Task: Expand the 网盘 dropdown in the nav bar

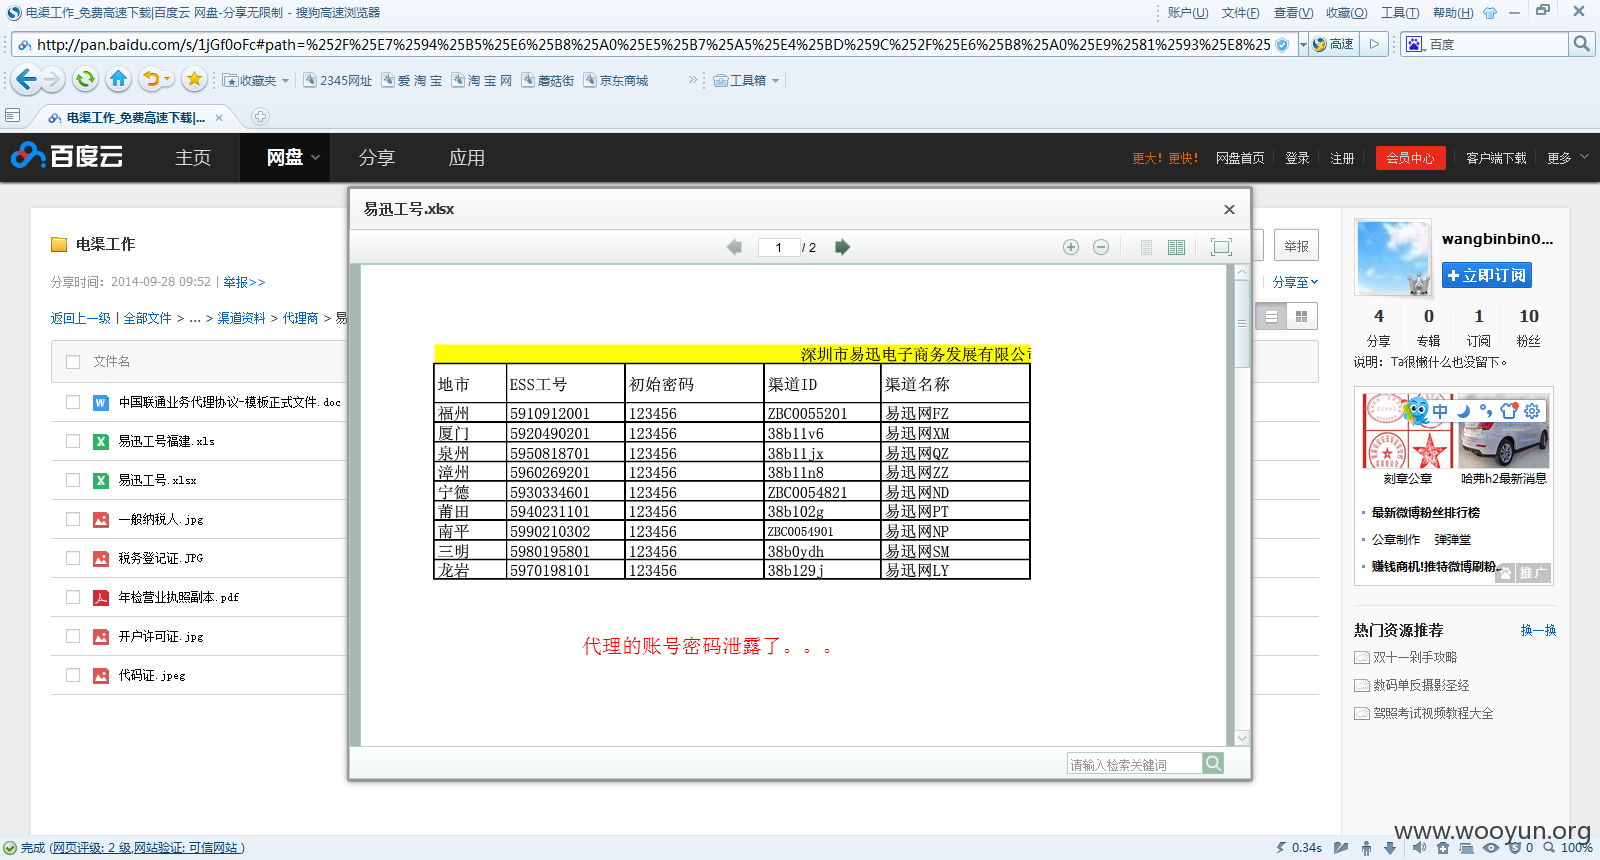Action: [x=315, y=157]
